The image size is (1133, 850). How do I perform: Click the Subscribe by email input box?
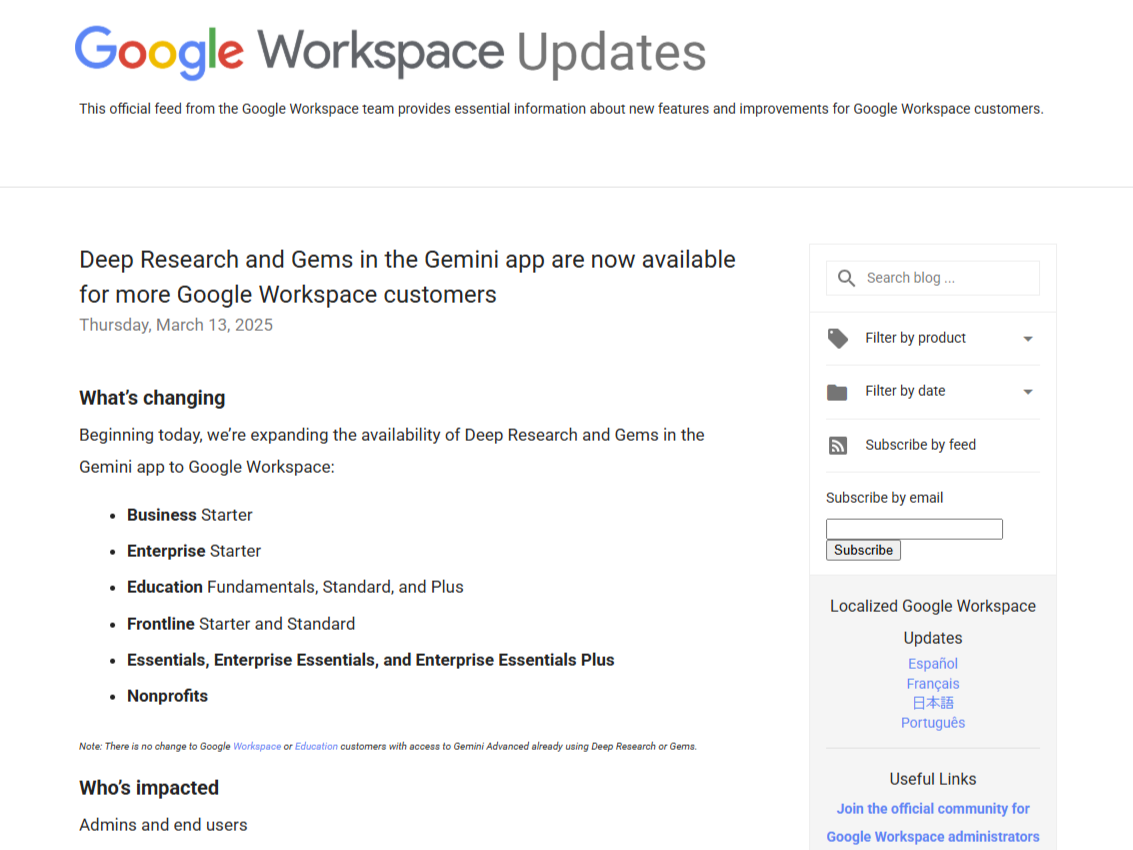tap(913, 528)
